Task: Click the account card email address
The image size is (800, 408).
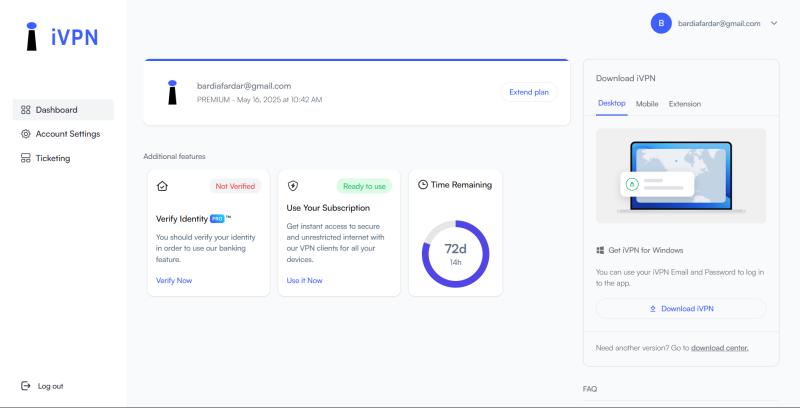Action: [x=244, y=86]
